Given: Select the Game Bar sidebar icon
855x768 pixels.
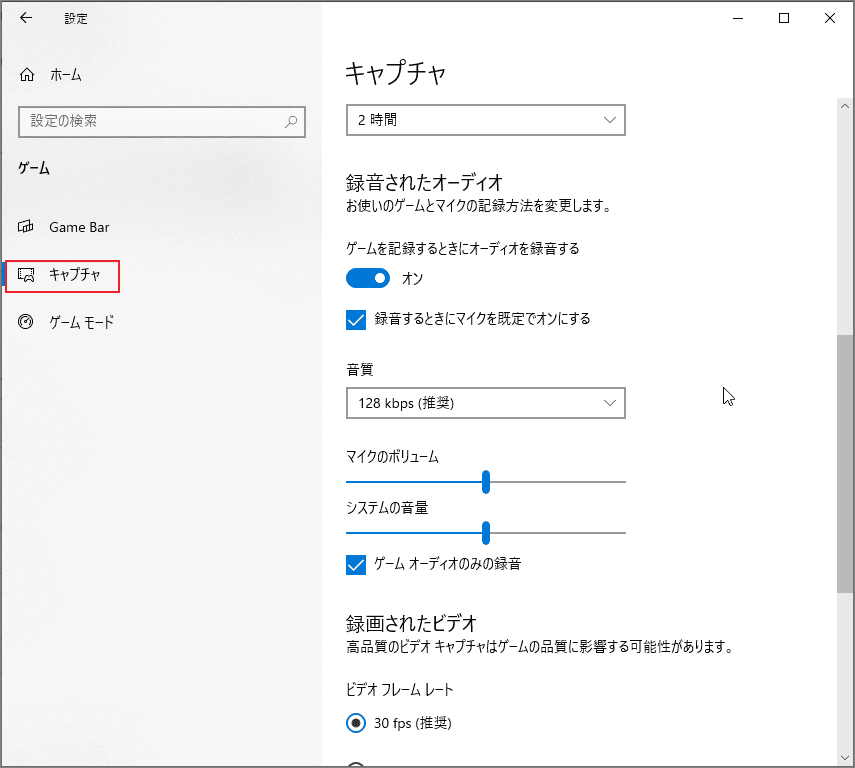Looking at the screenshot, I should click(25, 227).
